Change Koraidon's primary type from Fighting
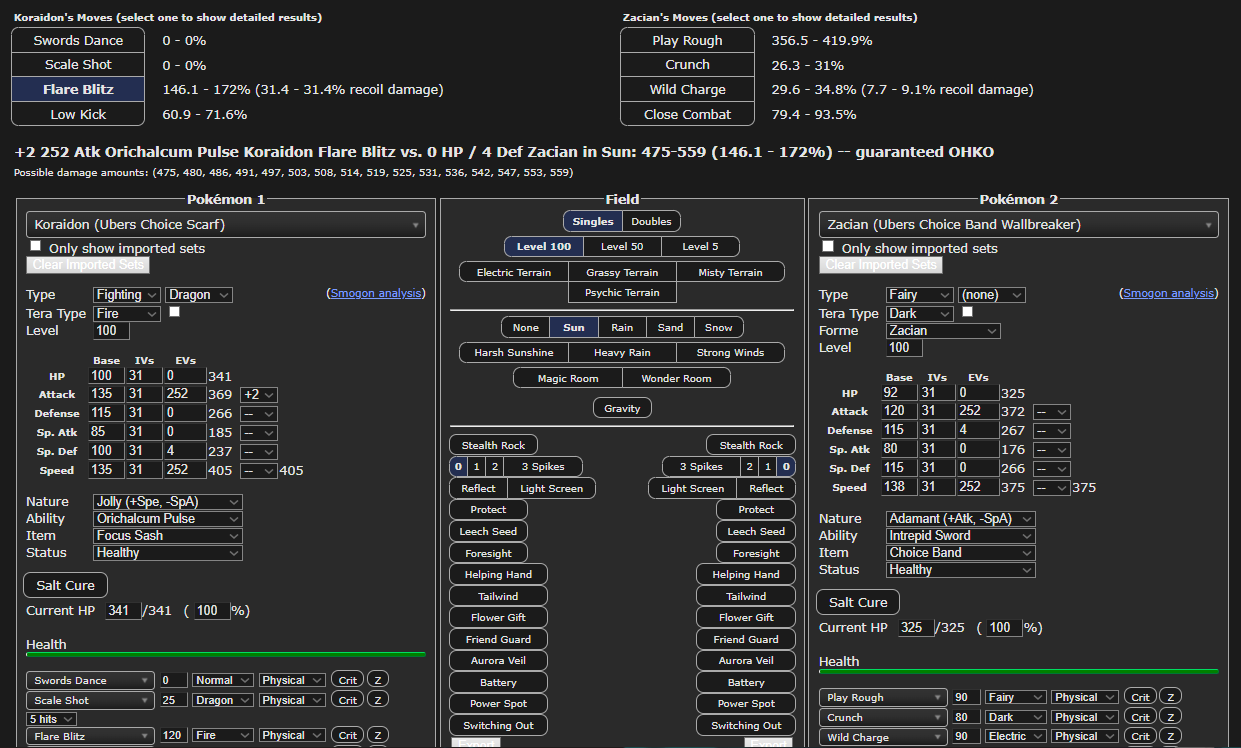 (x=127, y=295)
